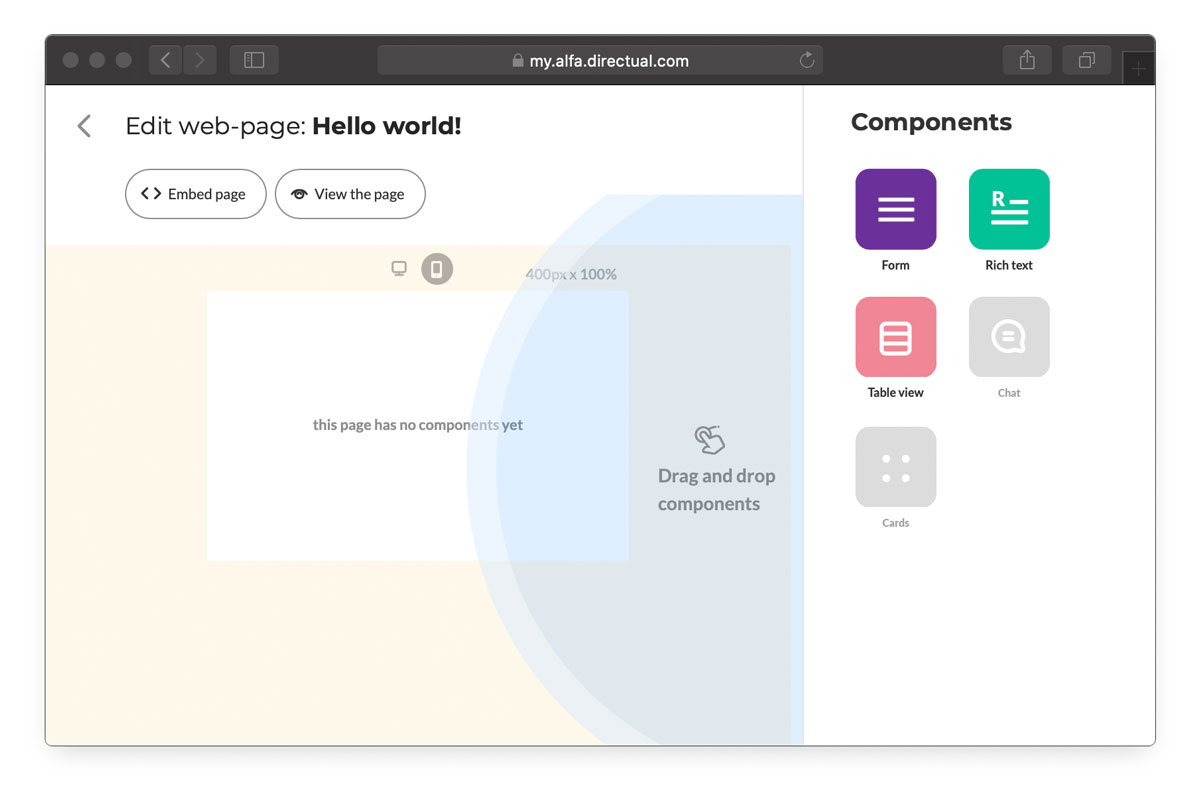Click the drag and drop hand icon

pos(709,439)
